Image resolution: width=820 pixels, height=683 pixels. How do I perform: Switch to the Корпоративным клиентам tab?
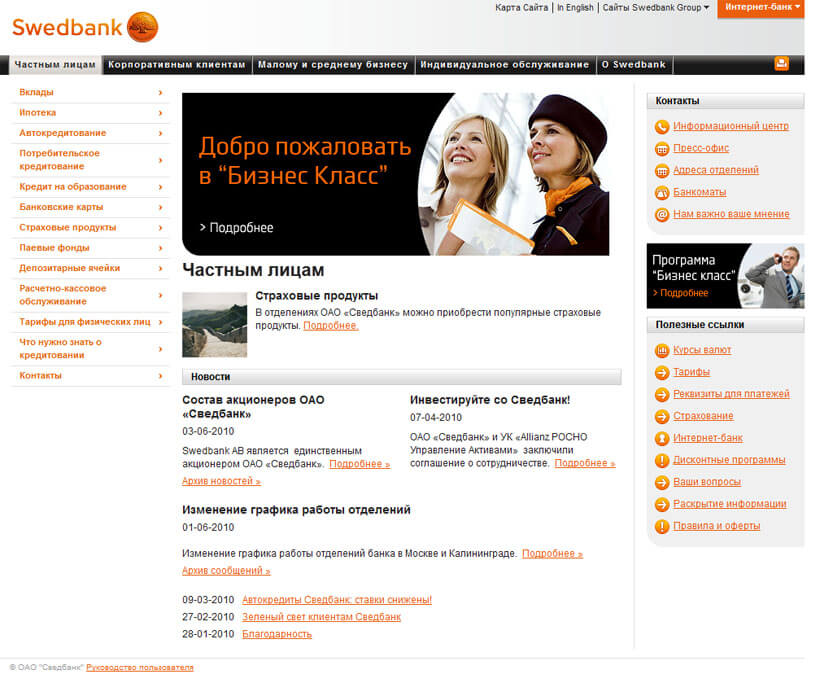point(177,65)
